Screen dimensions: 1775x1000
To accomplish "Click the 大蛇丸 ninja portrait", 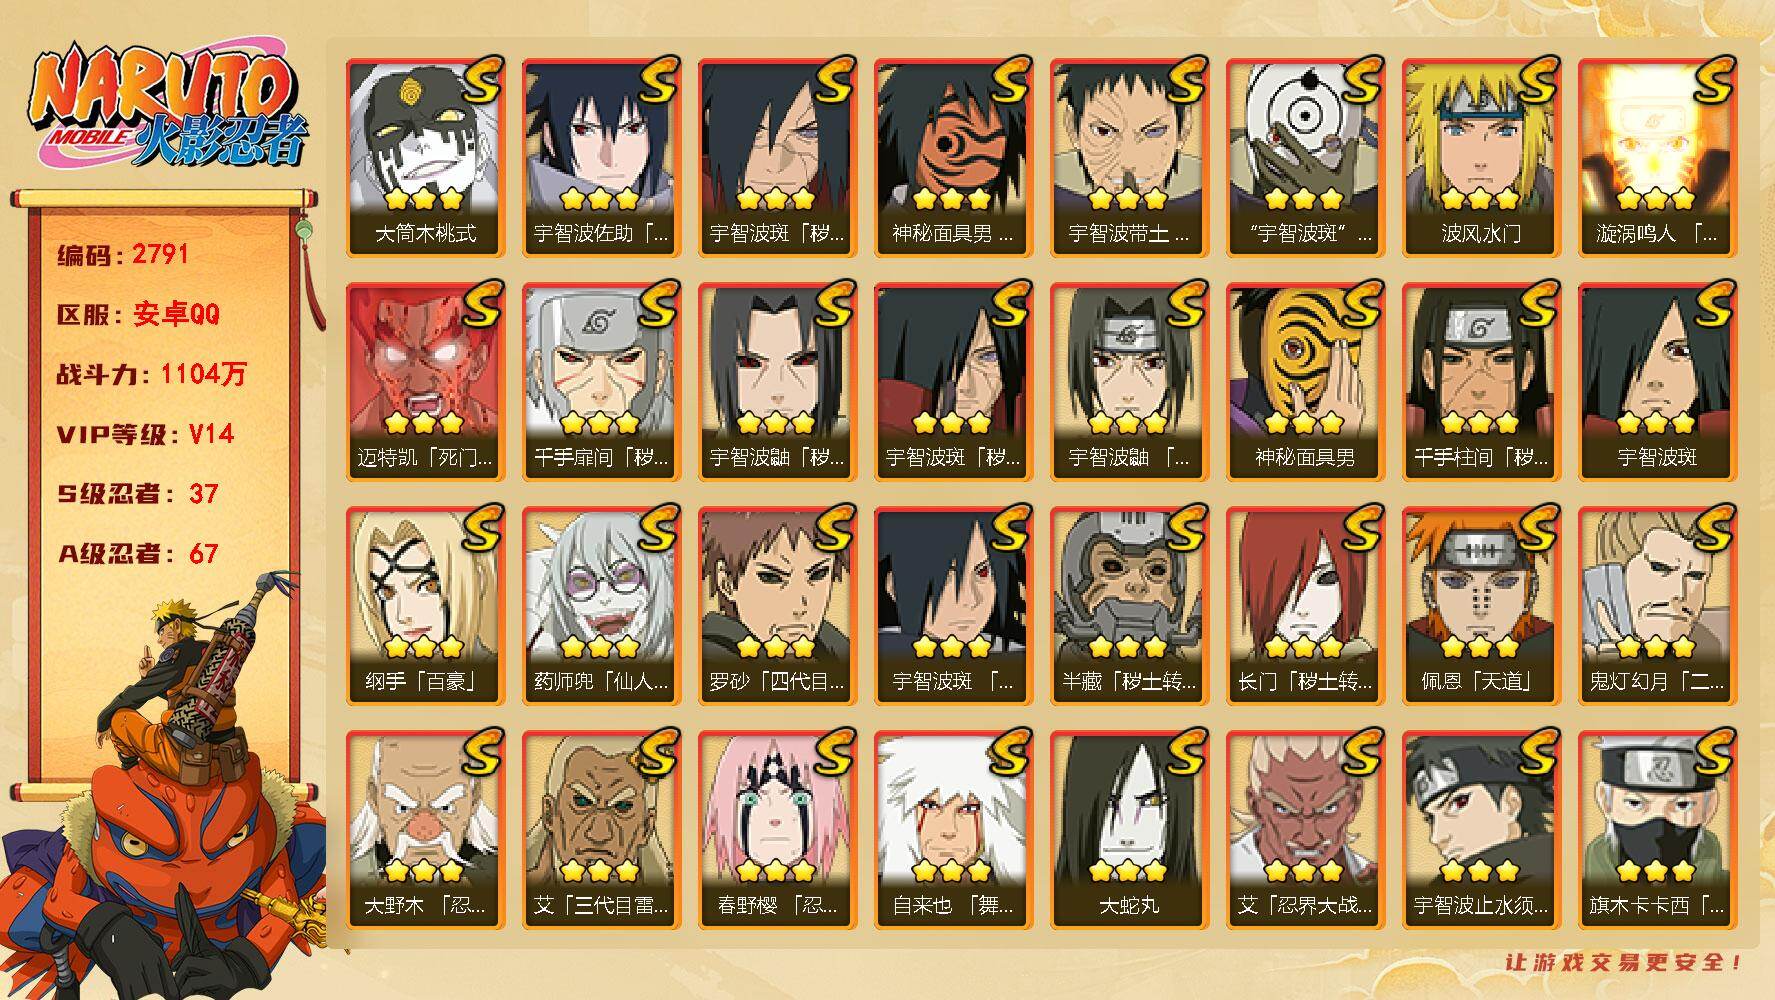I will tap(1130, 830).
